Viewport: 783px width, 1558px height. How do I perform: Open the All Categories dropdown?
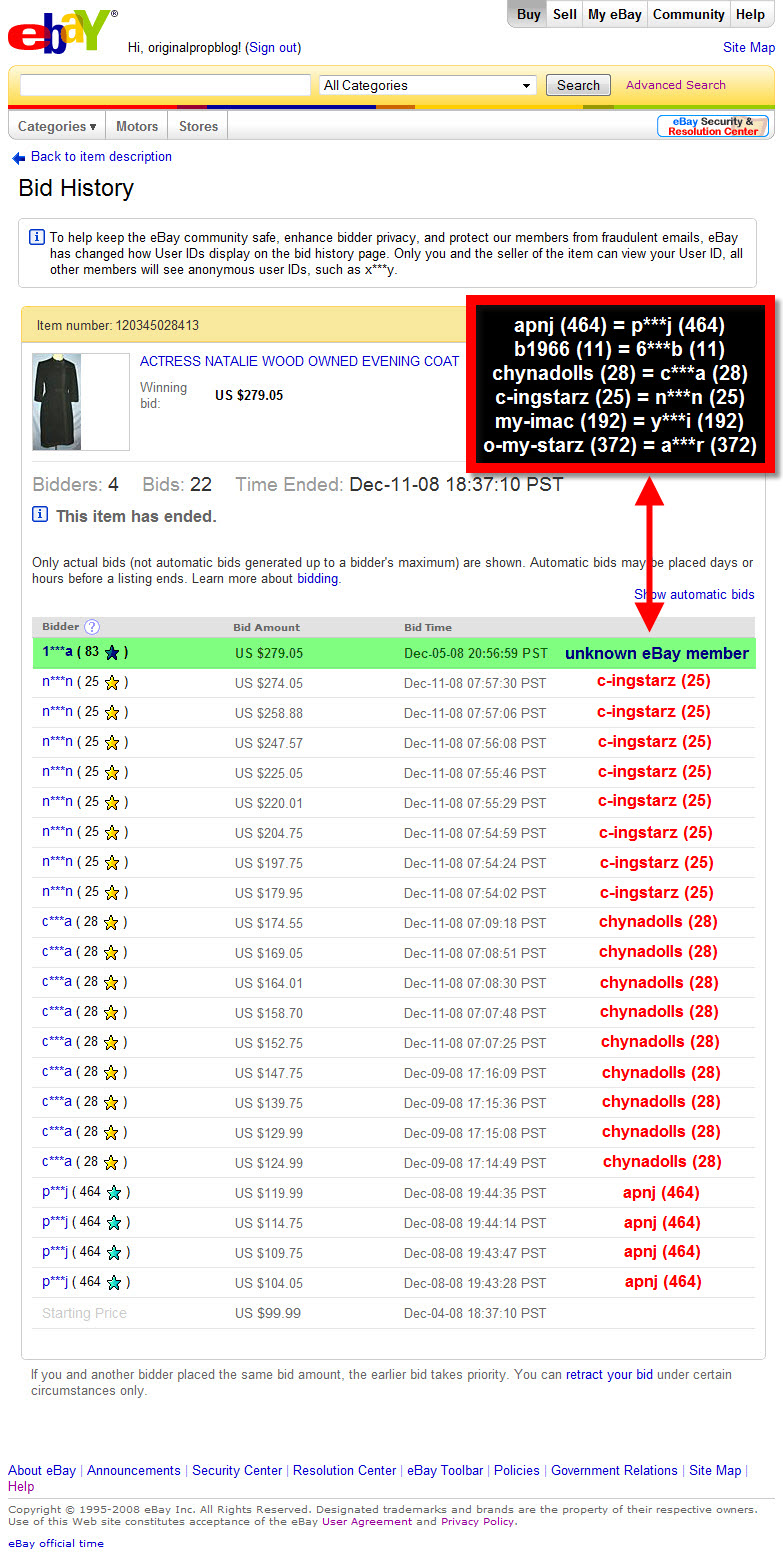(428, 86)
